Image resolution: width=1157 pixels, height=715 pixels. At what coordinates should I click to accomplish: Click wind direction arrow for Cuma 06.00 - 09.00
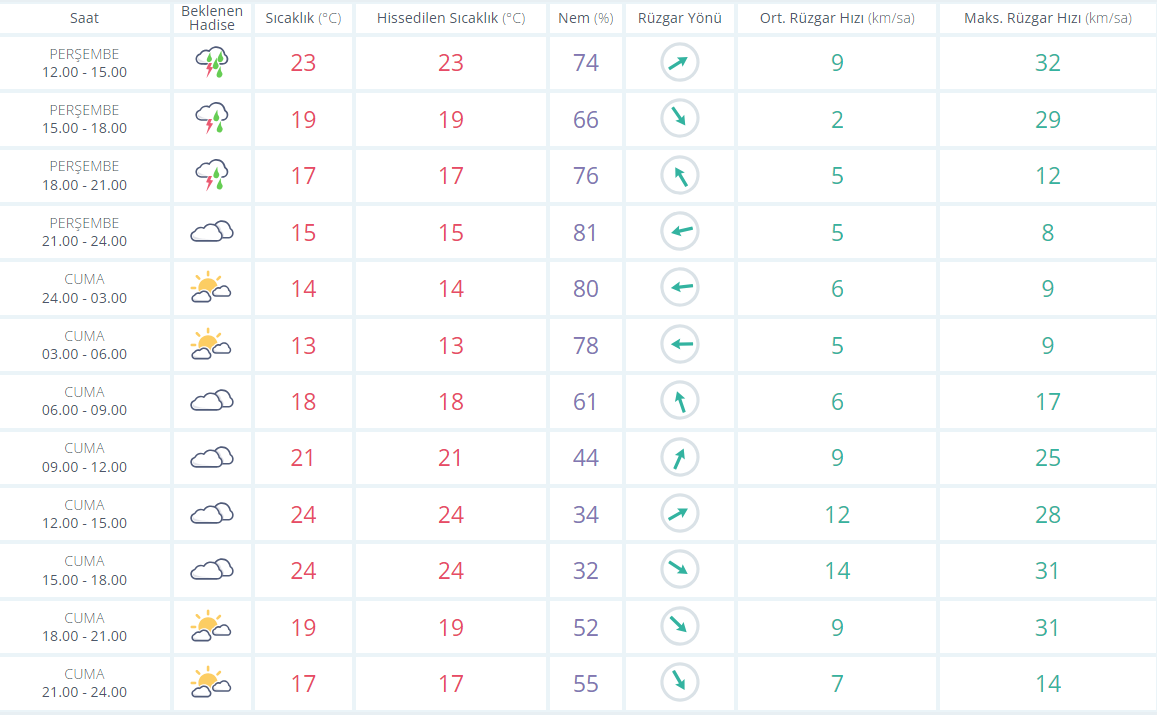[680, 401]
